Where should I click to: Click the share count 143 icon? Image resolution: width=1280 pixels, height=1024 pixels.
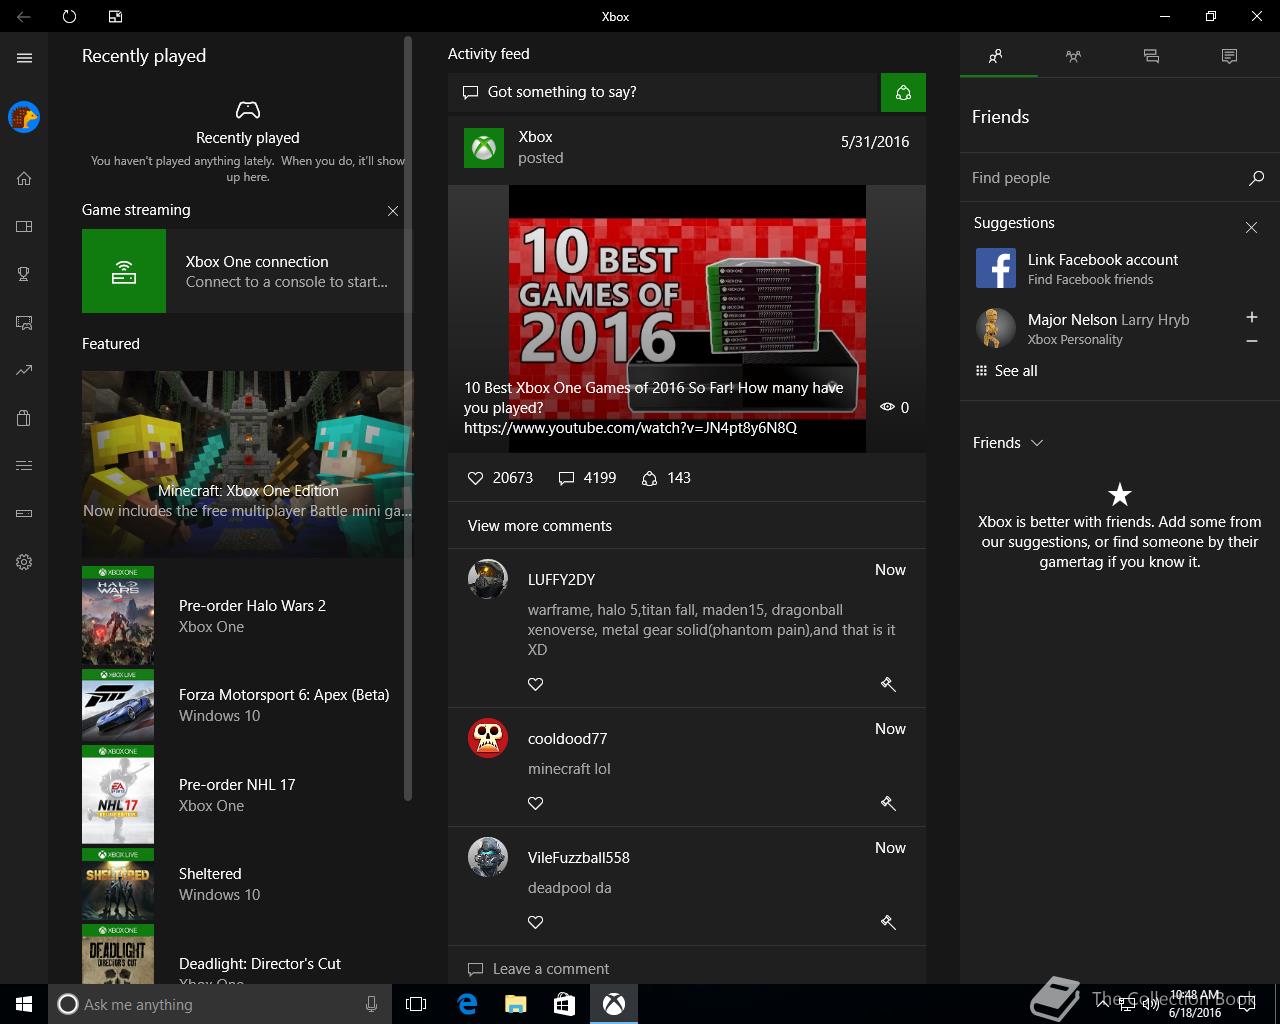[649, 478]
